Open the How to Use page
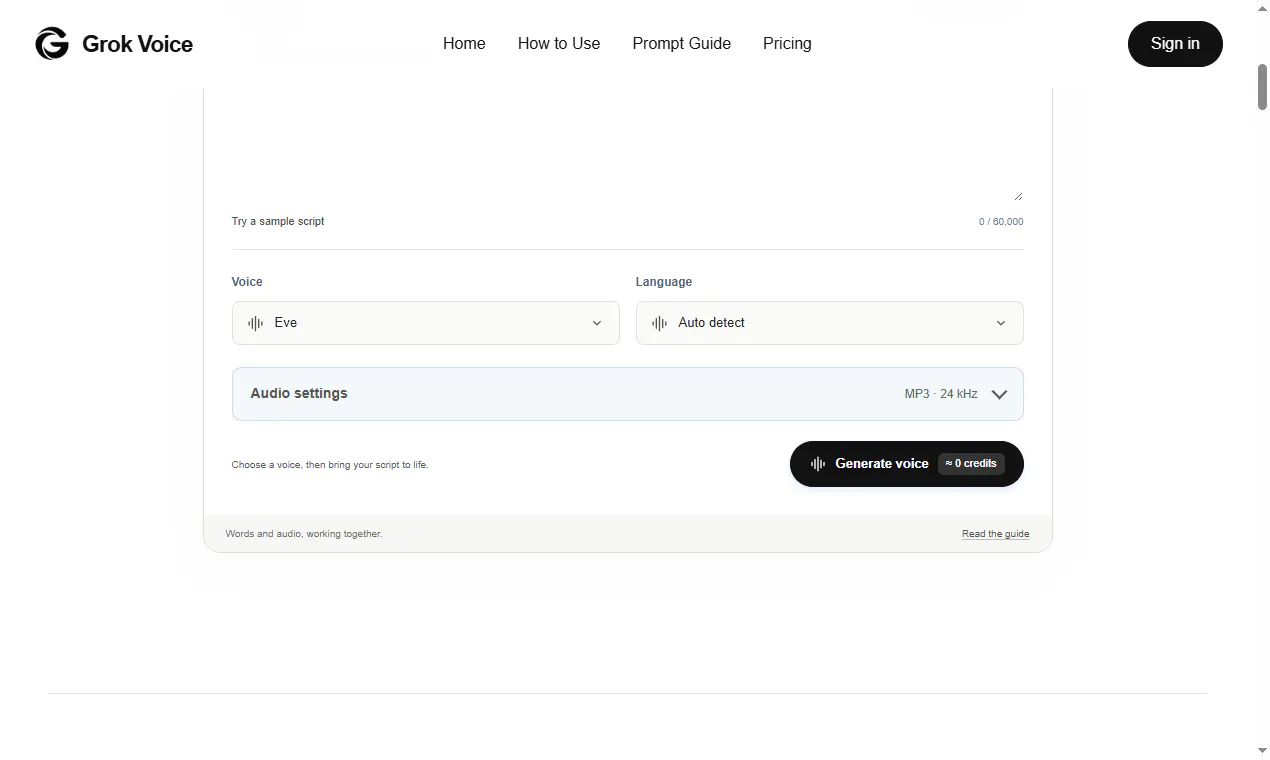 559,44
